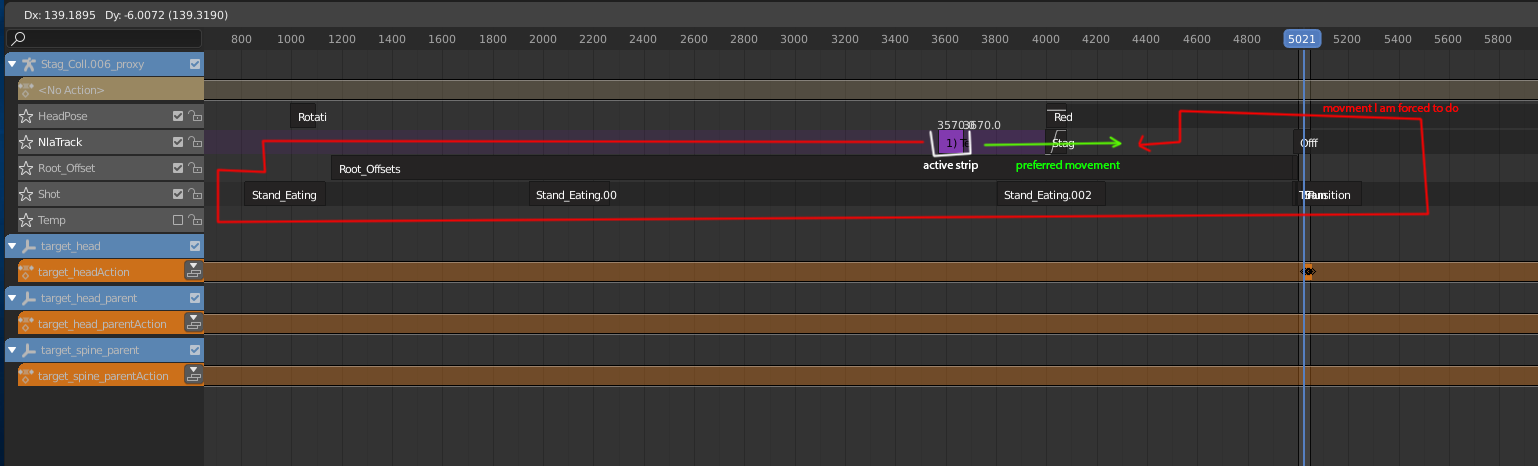
Task: Mute the Root_Offset track via its checkbox
Action: click(x=178, y=168)
